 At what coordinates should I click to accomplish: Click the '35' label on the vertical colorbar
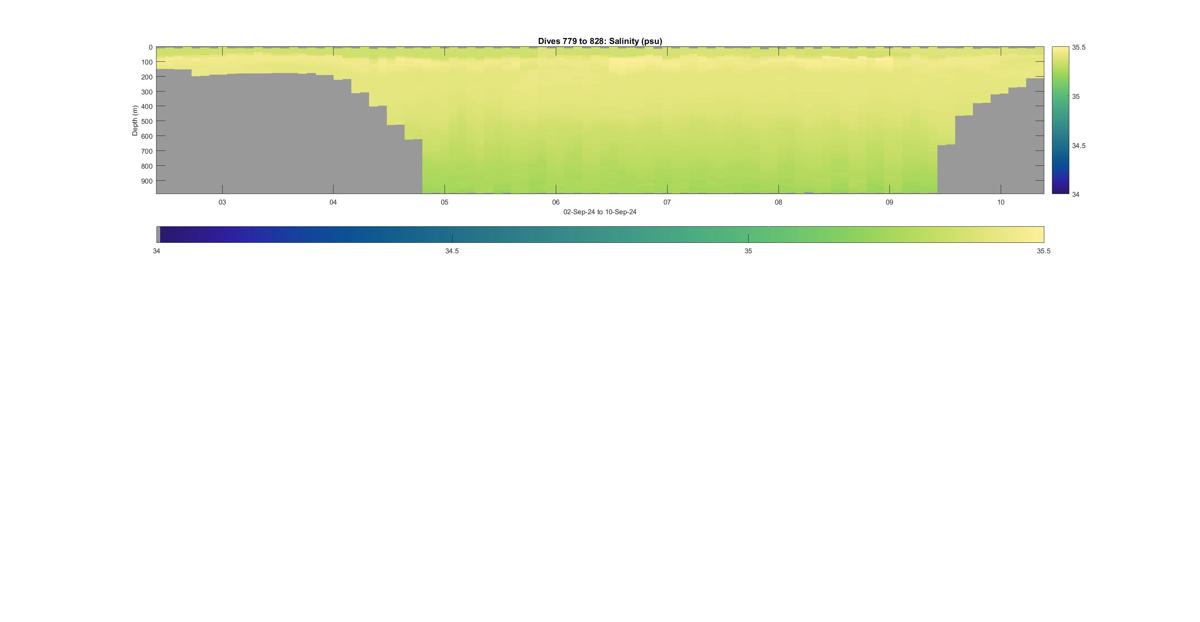point(1076,96)
